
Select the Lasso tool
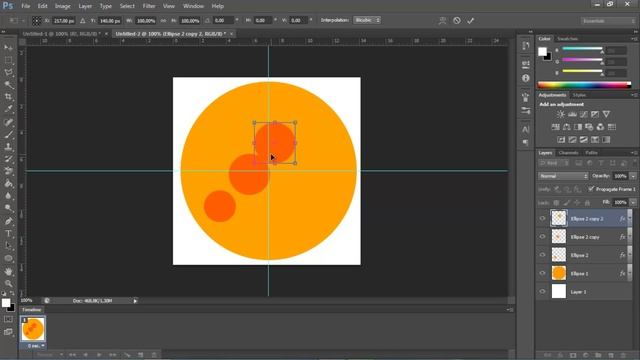coord(8,73)
